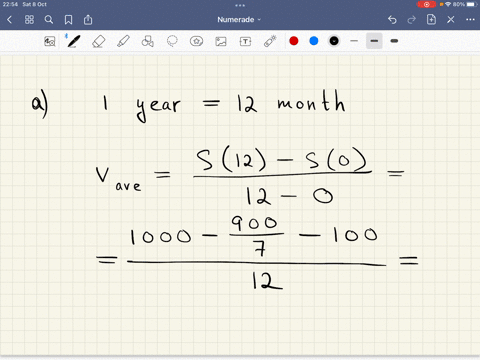The image size is (480, 360).
Task: Tap the screen recording indicator
Action: (426, 4)
